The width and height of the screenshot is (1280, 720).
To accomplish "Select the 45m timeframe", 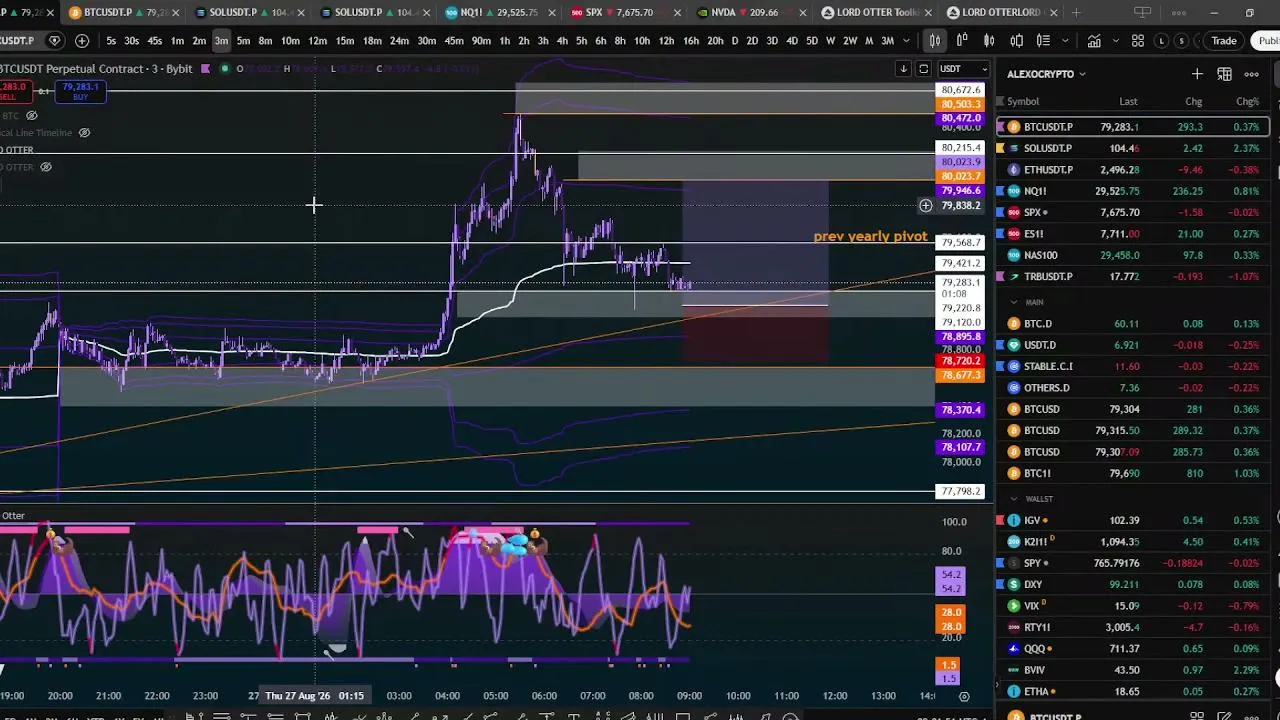I will [x=454, y=41].
